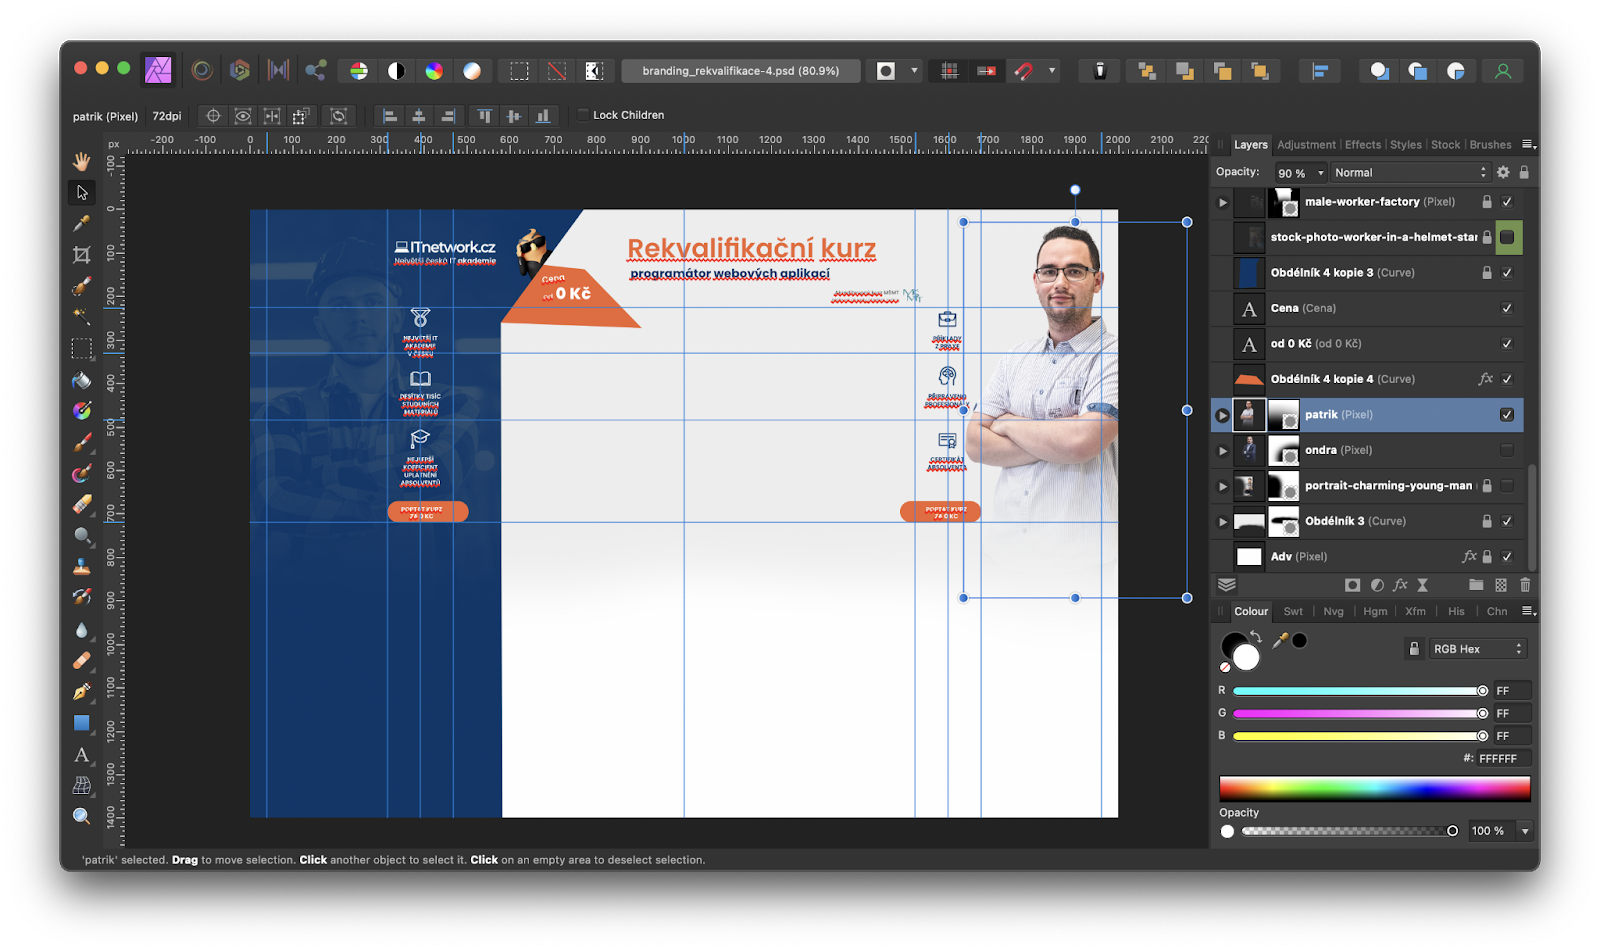Image resolution: width=1600 pixels, height=951 pixels.
Task: Hide the Cena text layer
Action: click(1507, 308)
